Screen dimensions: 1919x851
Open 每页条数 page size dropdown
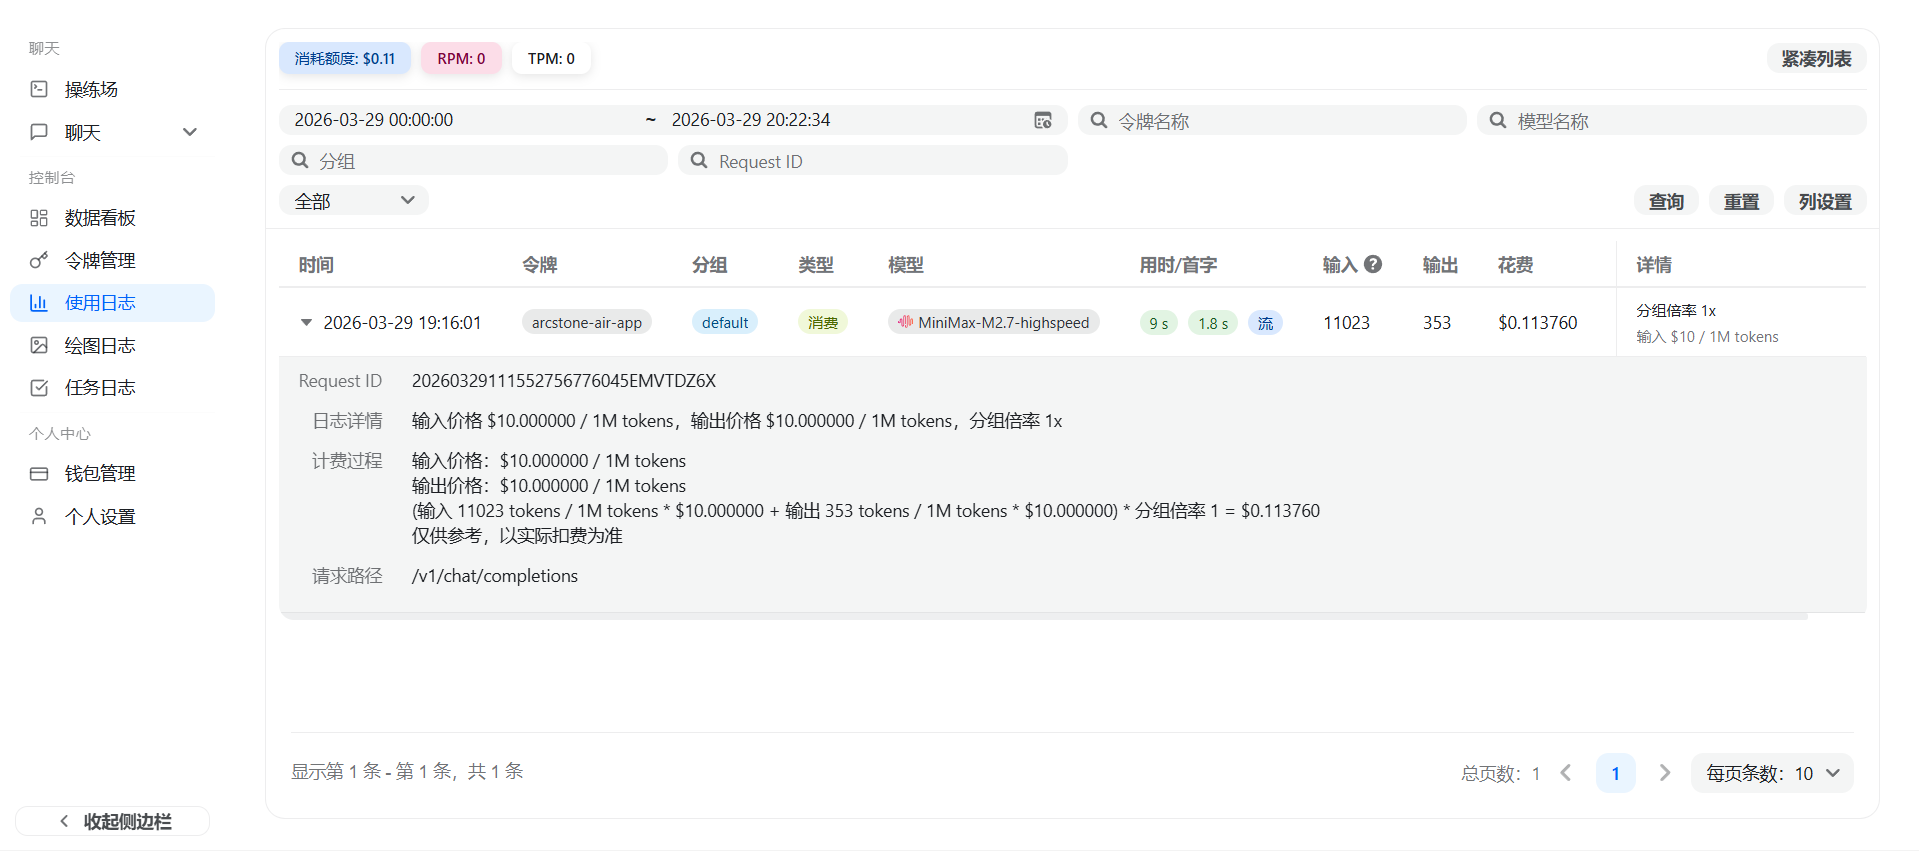click(1771, 773)
